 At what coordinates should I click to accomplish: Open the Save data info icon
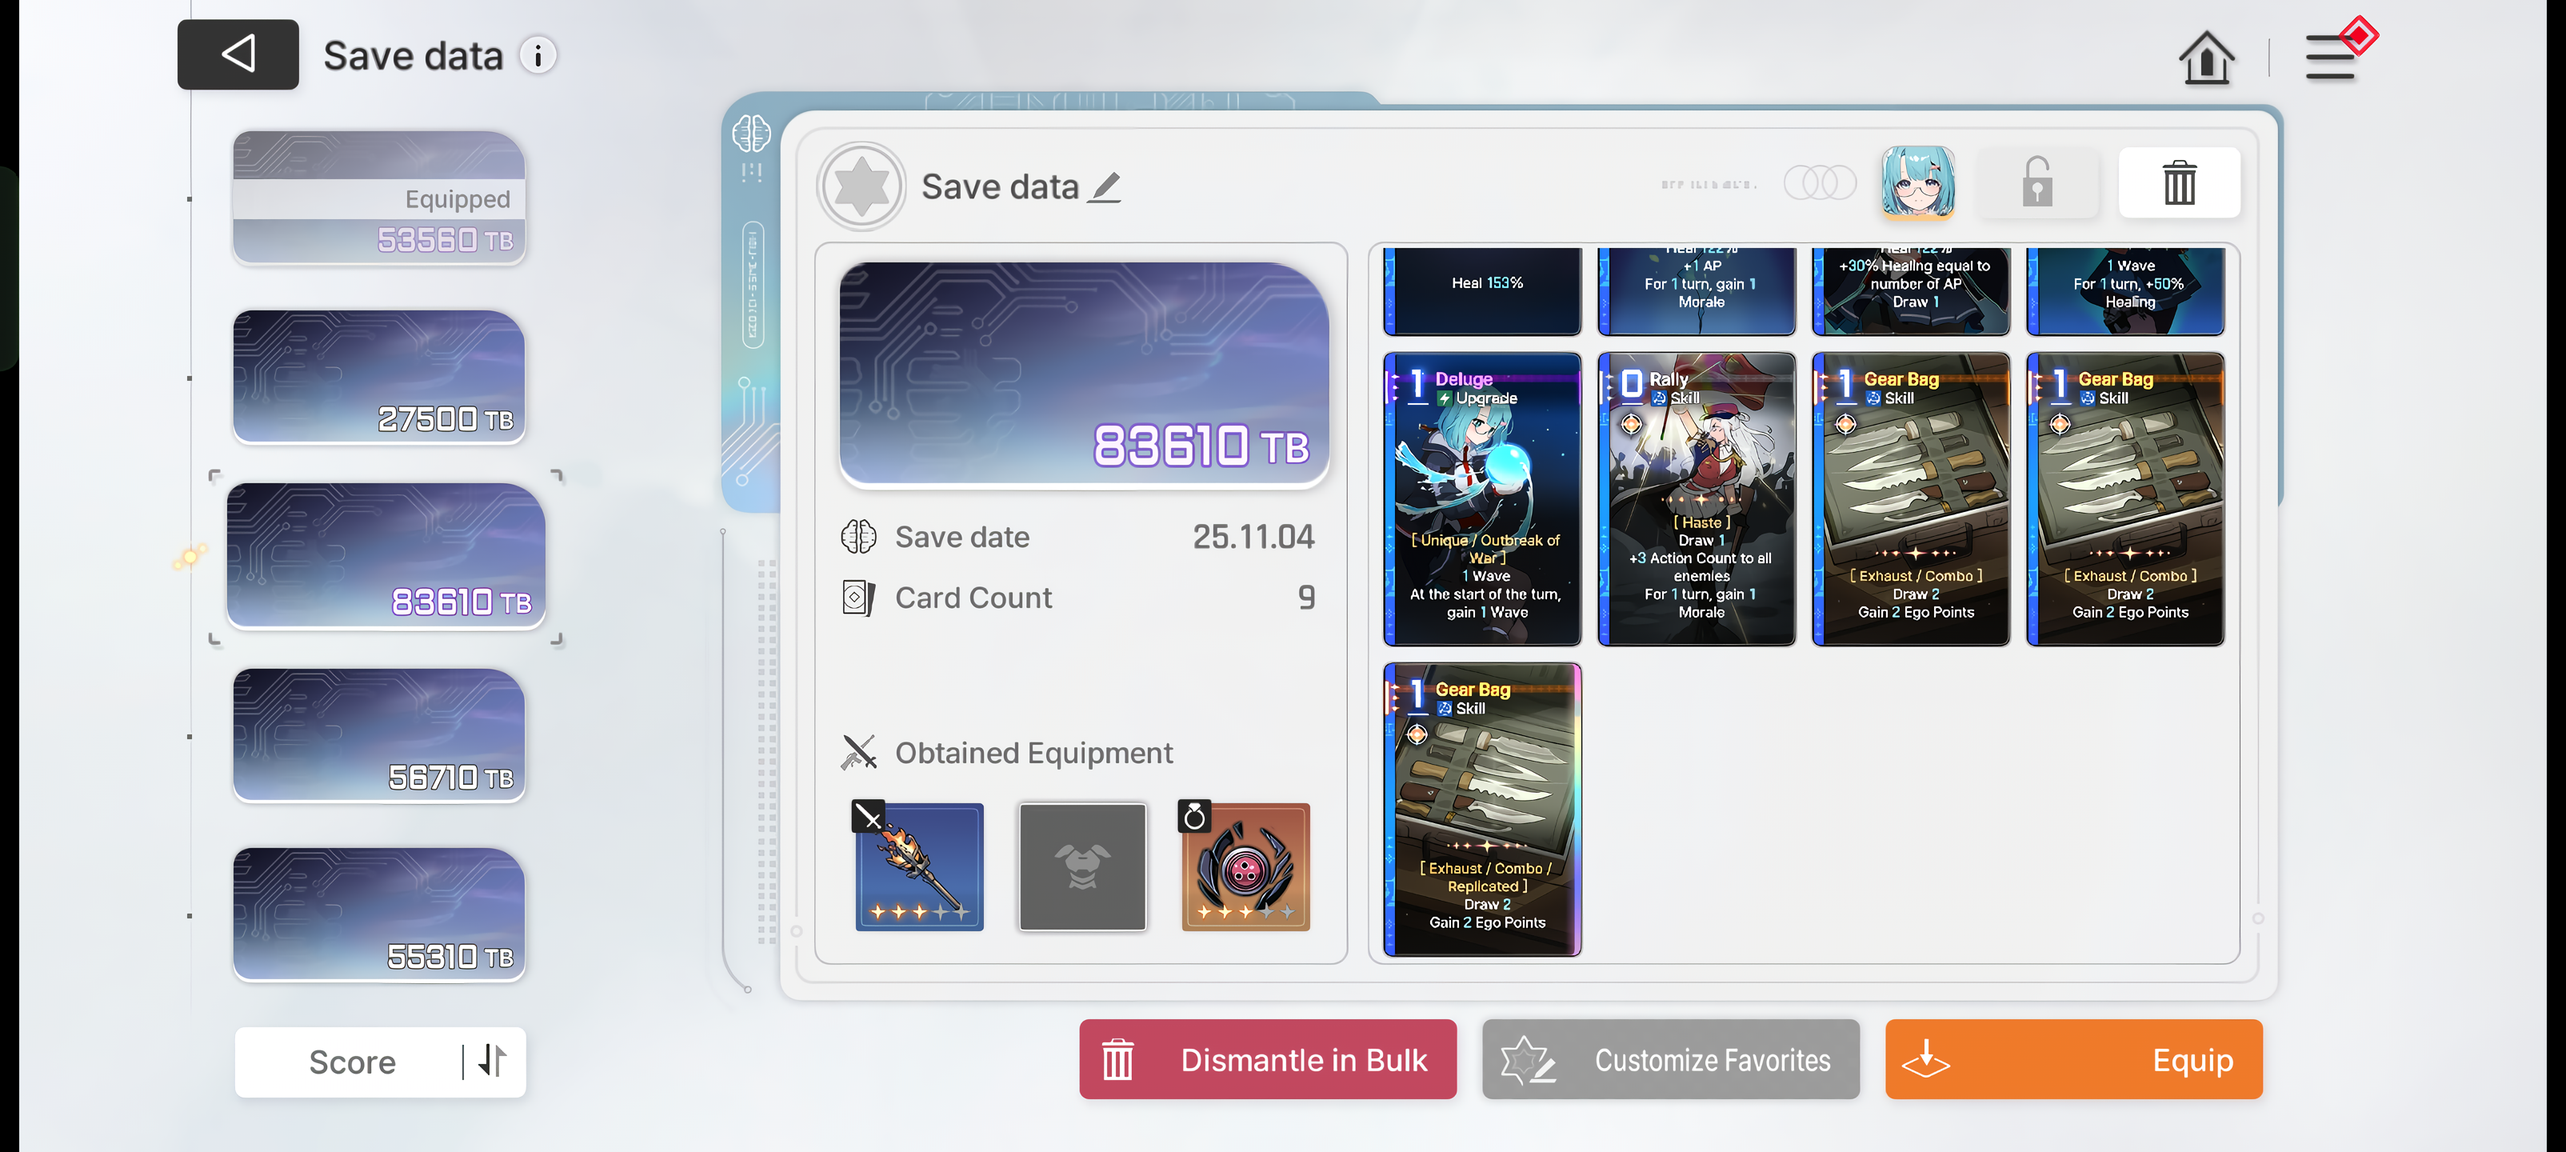(x=538, y=56)
